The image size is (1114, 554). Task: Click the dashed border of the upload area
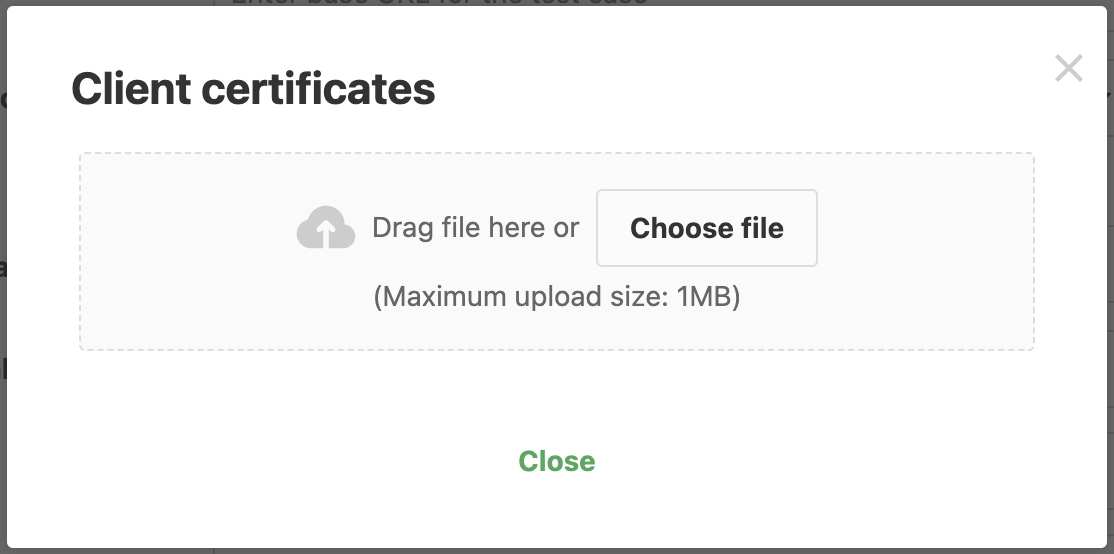556,153
